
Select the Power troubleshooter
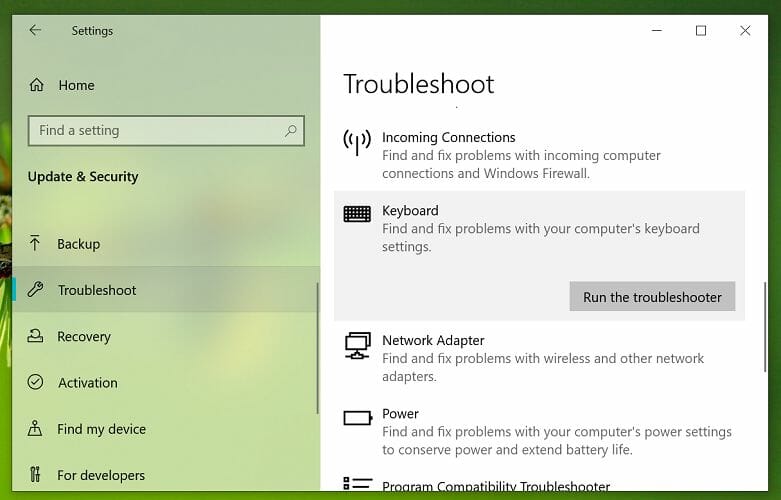539,431
